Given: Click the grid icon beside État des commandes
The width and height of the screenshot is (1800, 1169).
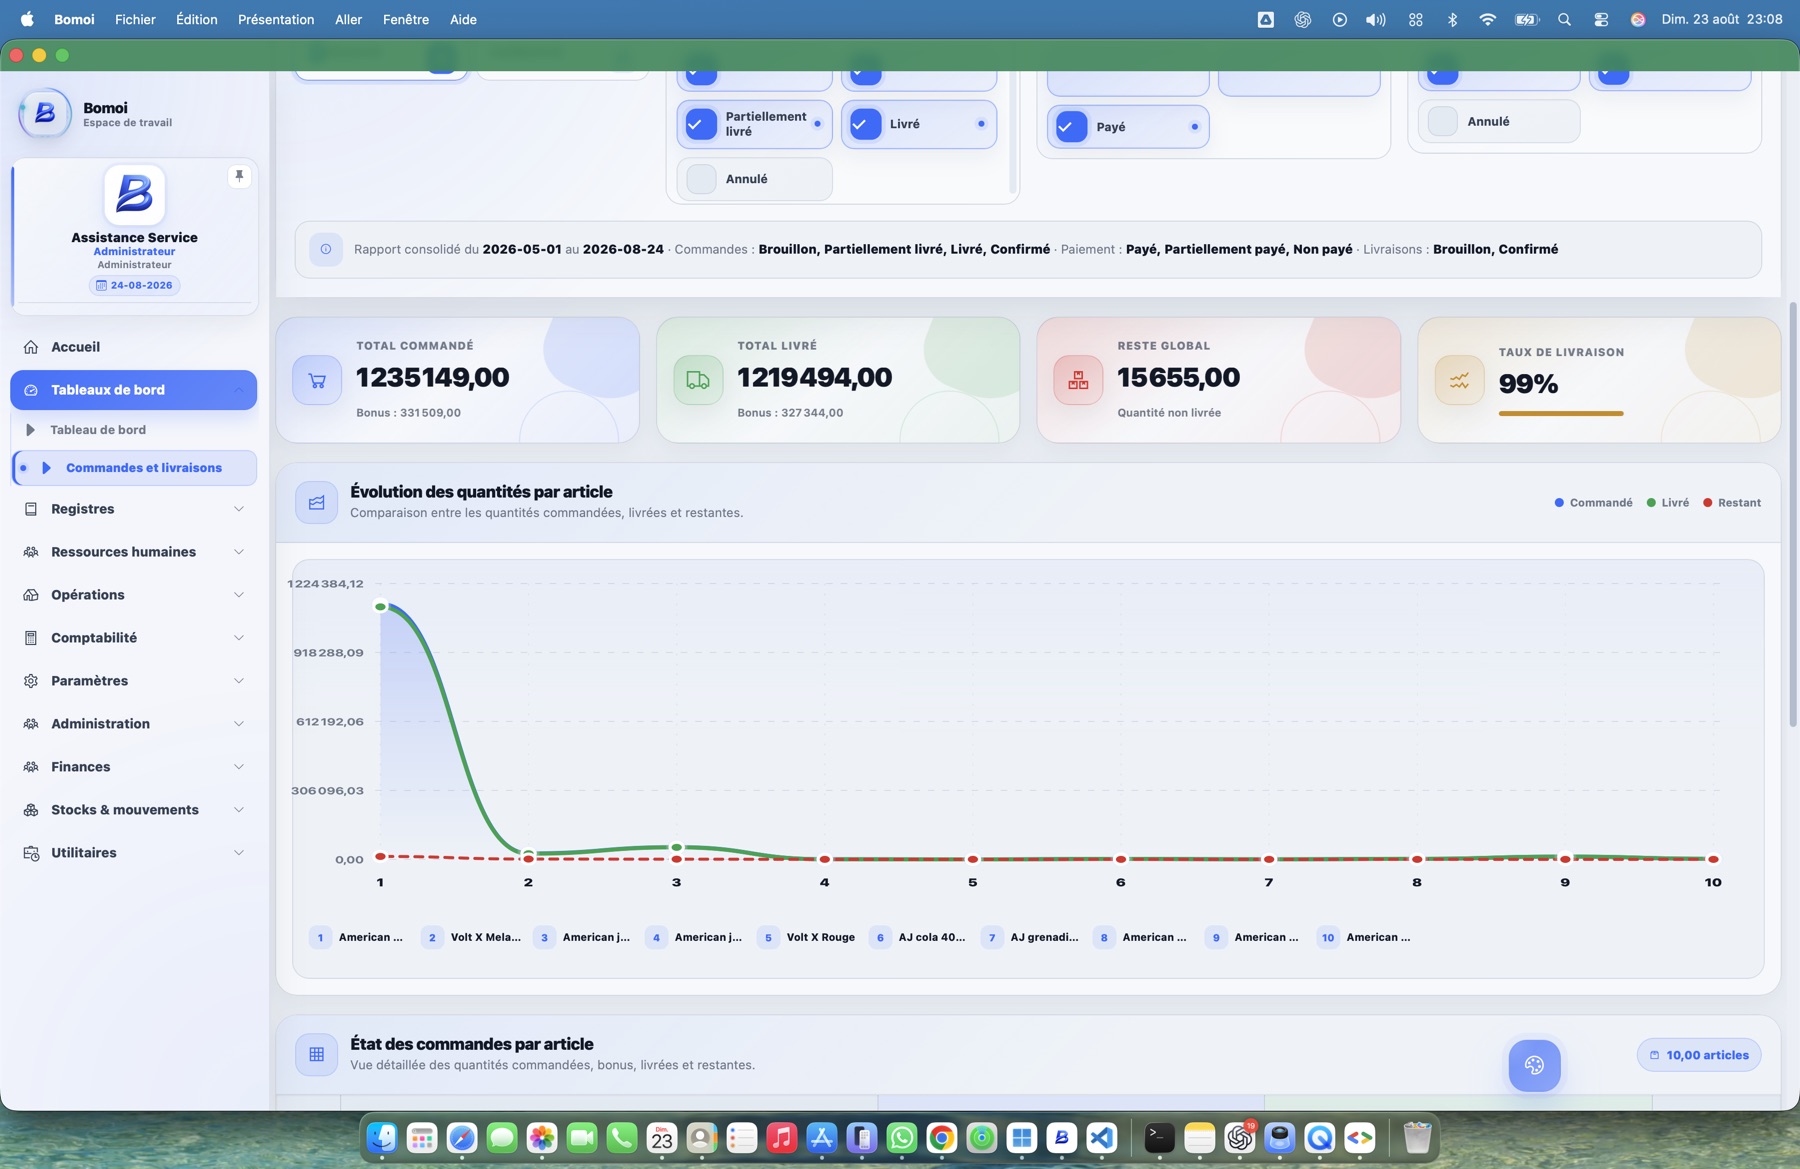Looking at the screenshot, I should click(x=316, y=1054).
